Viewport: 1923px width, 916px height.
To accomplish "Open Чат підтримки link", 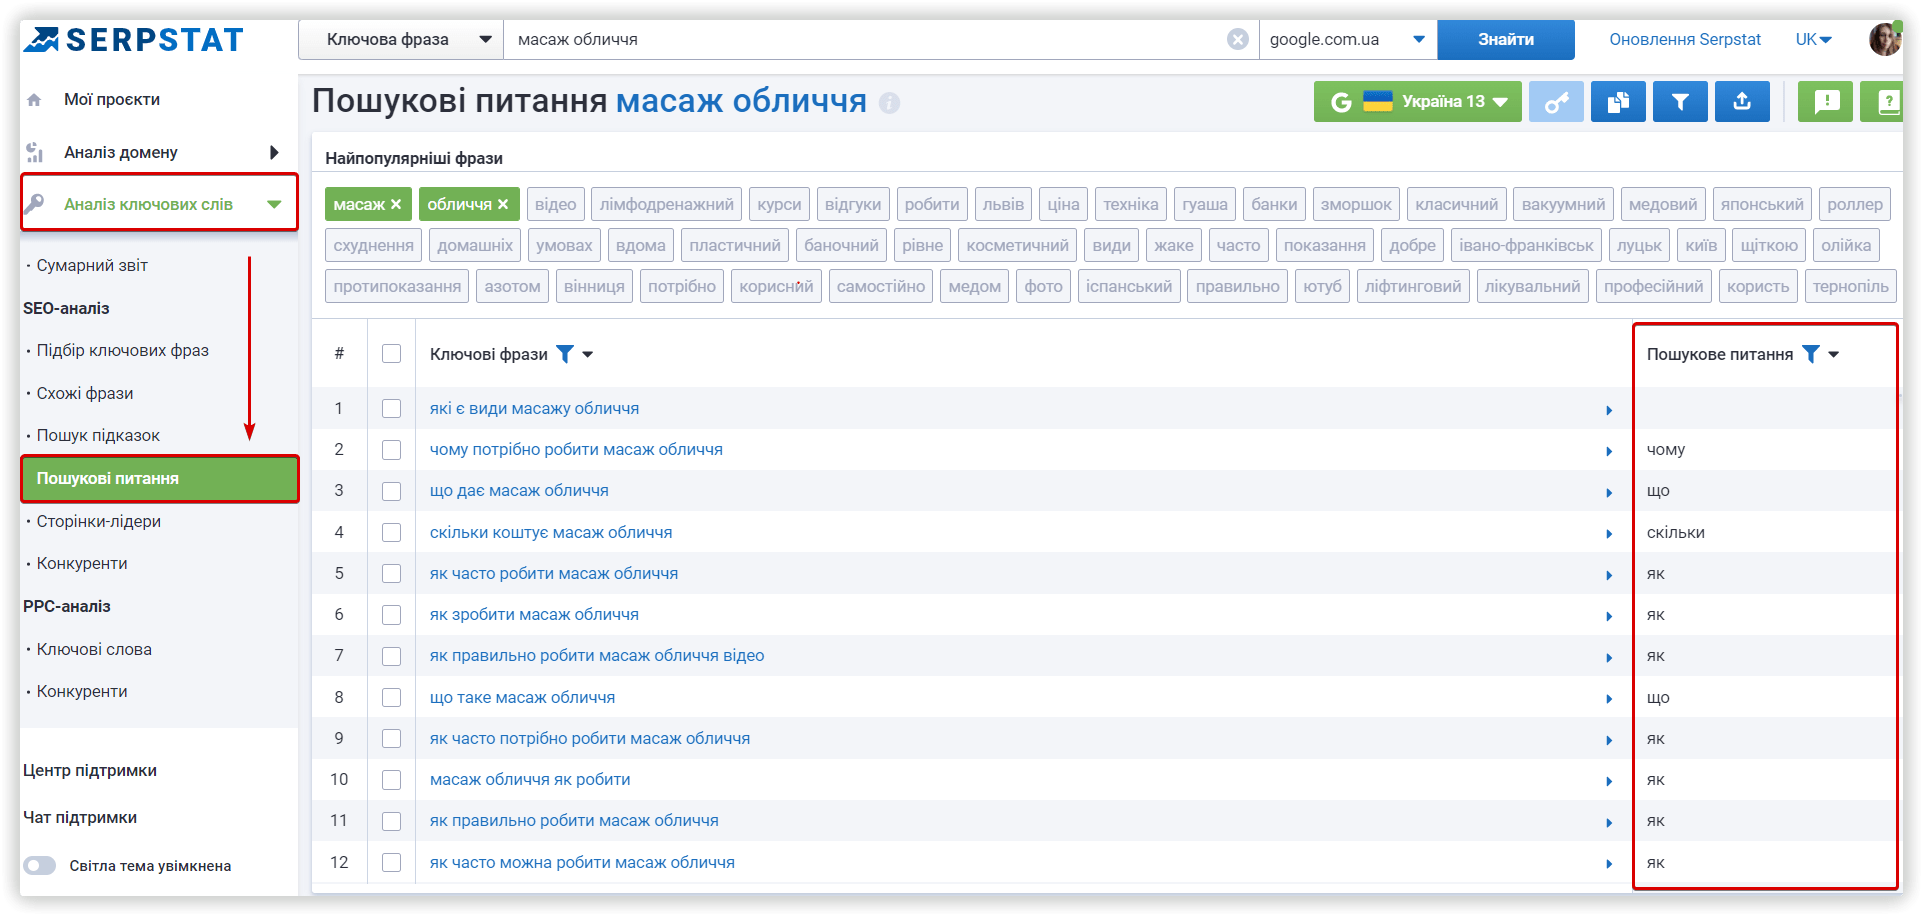I will 80,818.
